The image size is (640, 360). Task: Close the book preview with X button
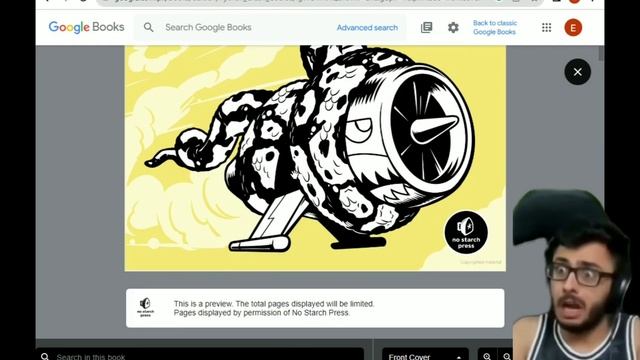click(578, 72)
